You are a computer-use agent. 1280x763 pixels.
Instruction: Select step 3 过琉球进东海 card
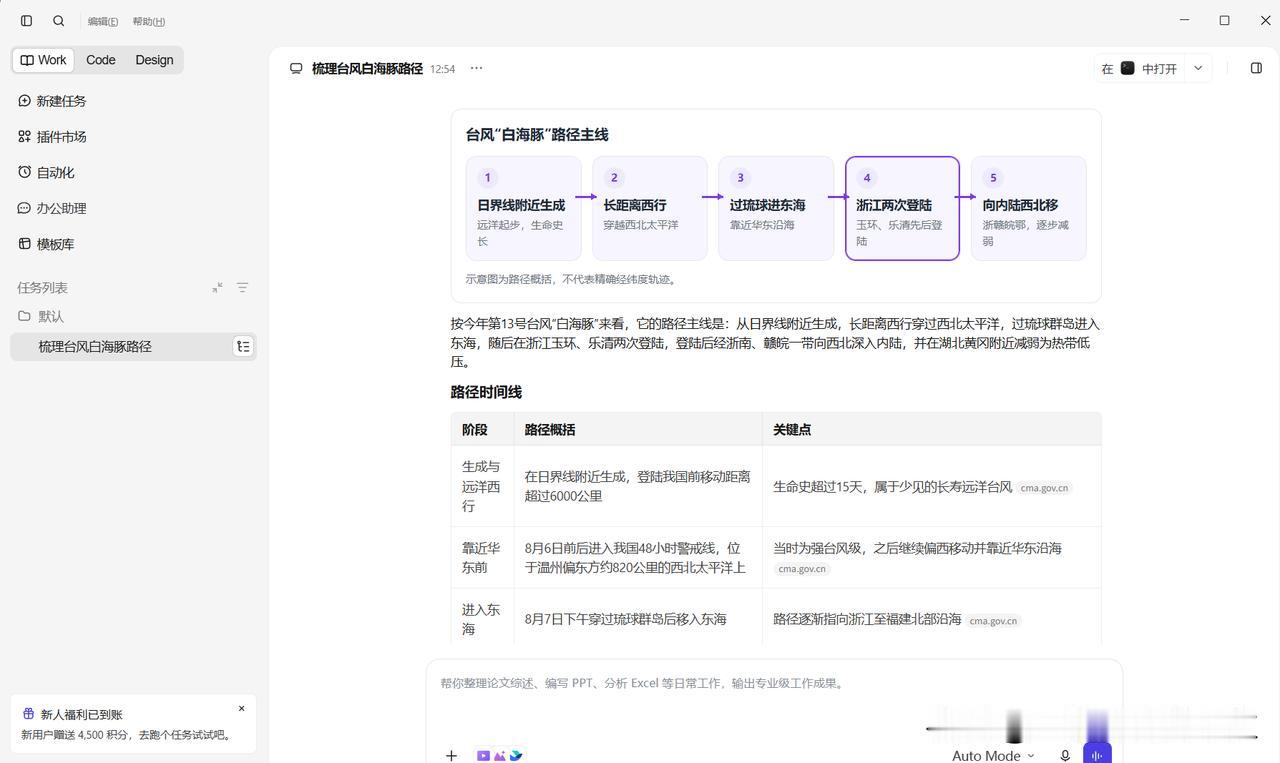(x=776, y=208)
